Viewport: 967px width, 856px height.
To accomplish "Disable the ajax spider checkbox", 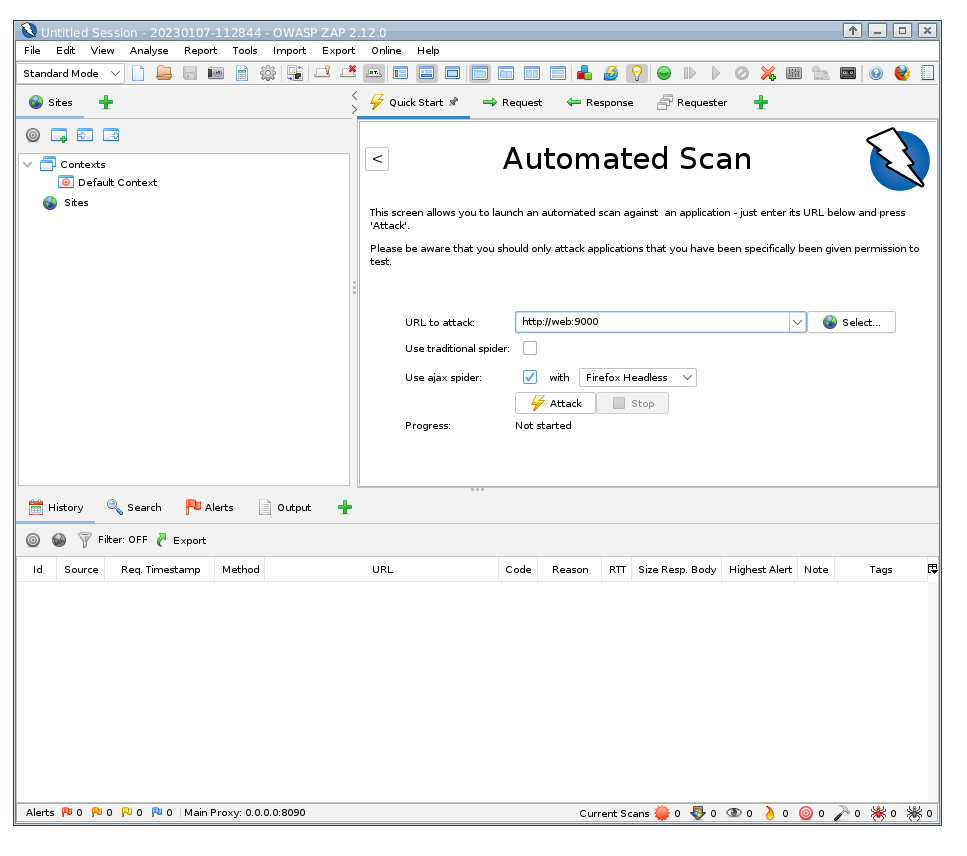I will click(529, 377).
